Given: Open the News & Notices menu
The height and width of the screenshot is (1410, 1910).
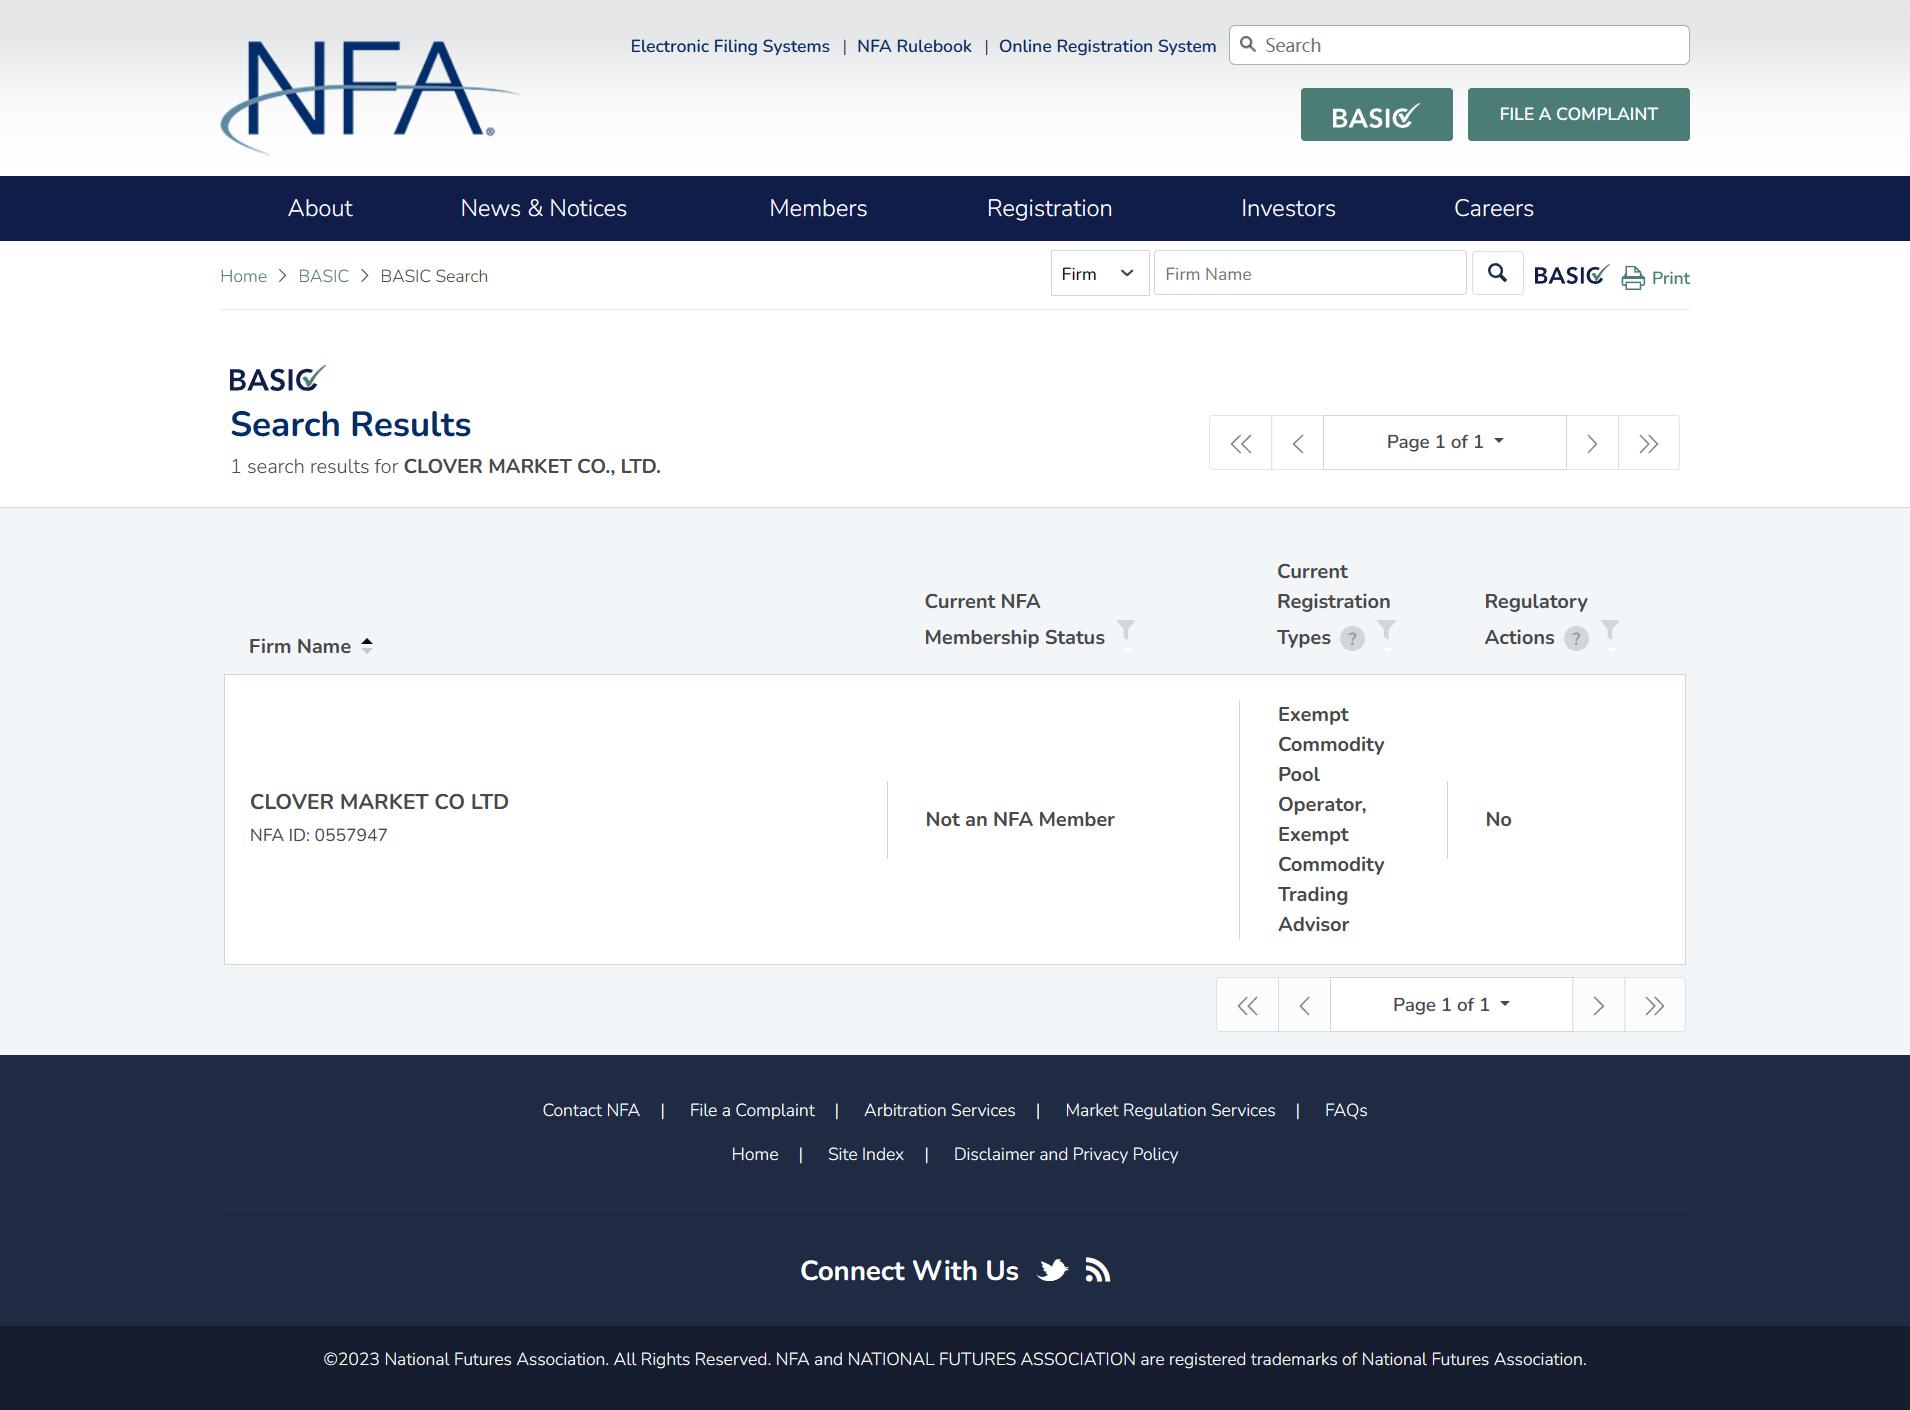Looking at the screenshot, I should 543,208.
